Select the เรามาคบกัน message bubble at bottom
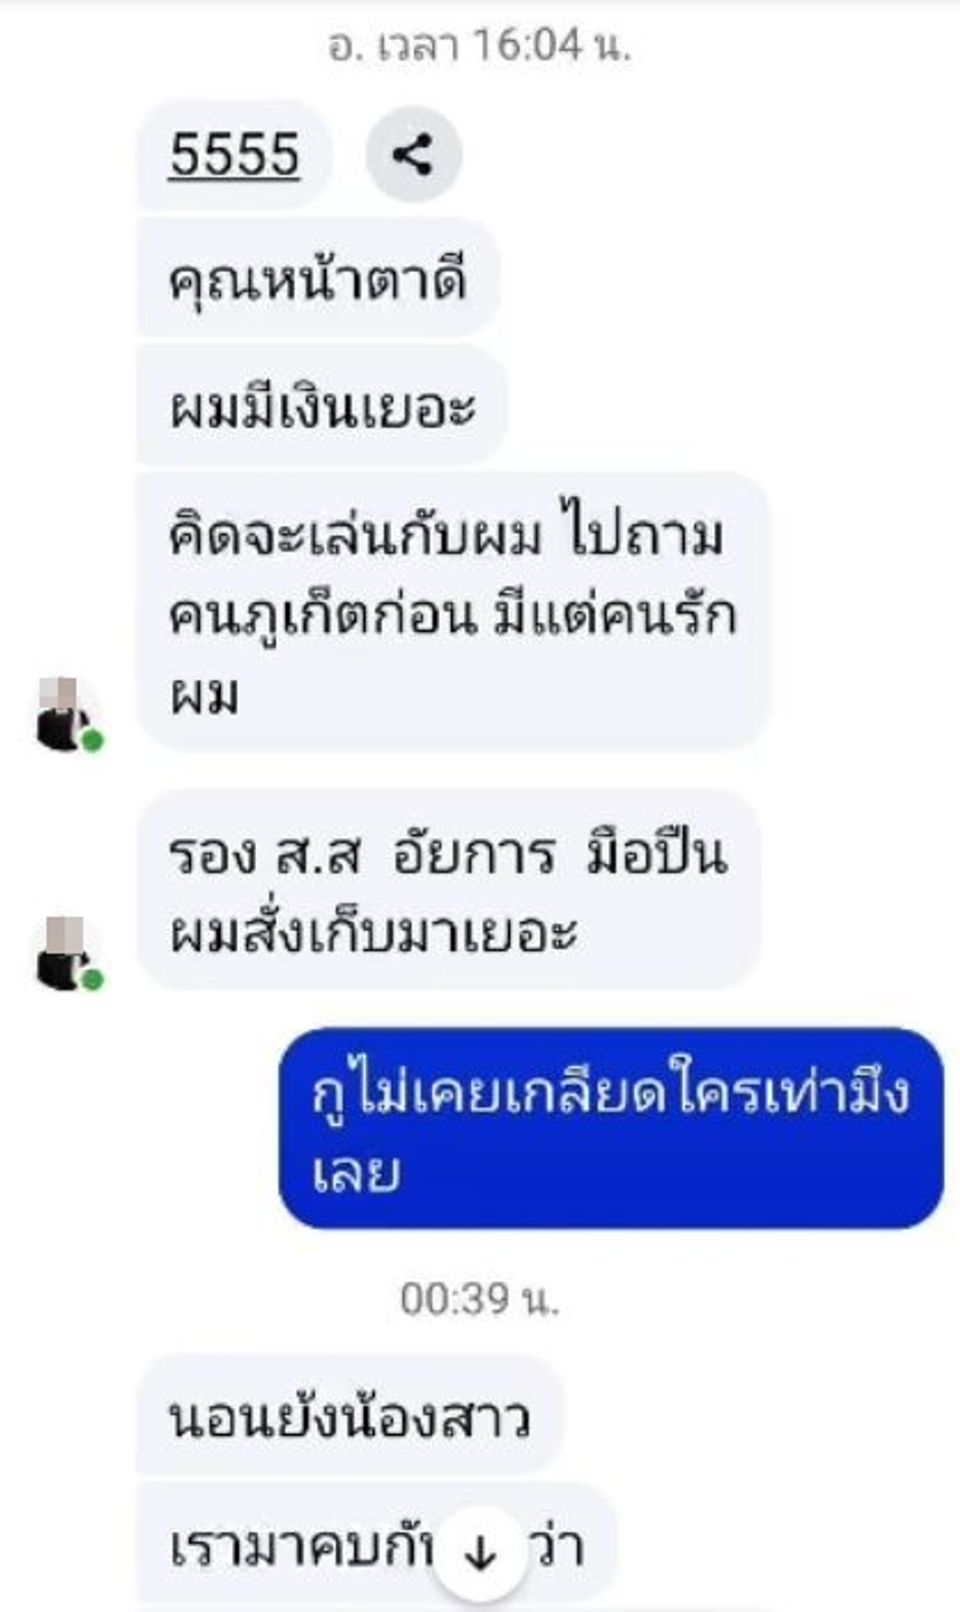The image size is (960, 1612). (x=376, y=1543)
